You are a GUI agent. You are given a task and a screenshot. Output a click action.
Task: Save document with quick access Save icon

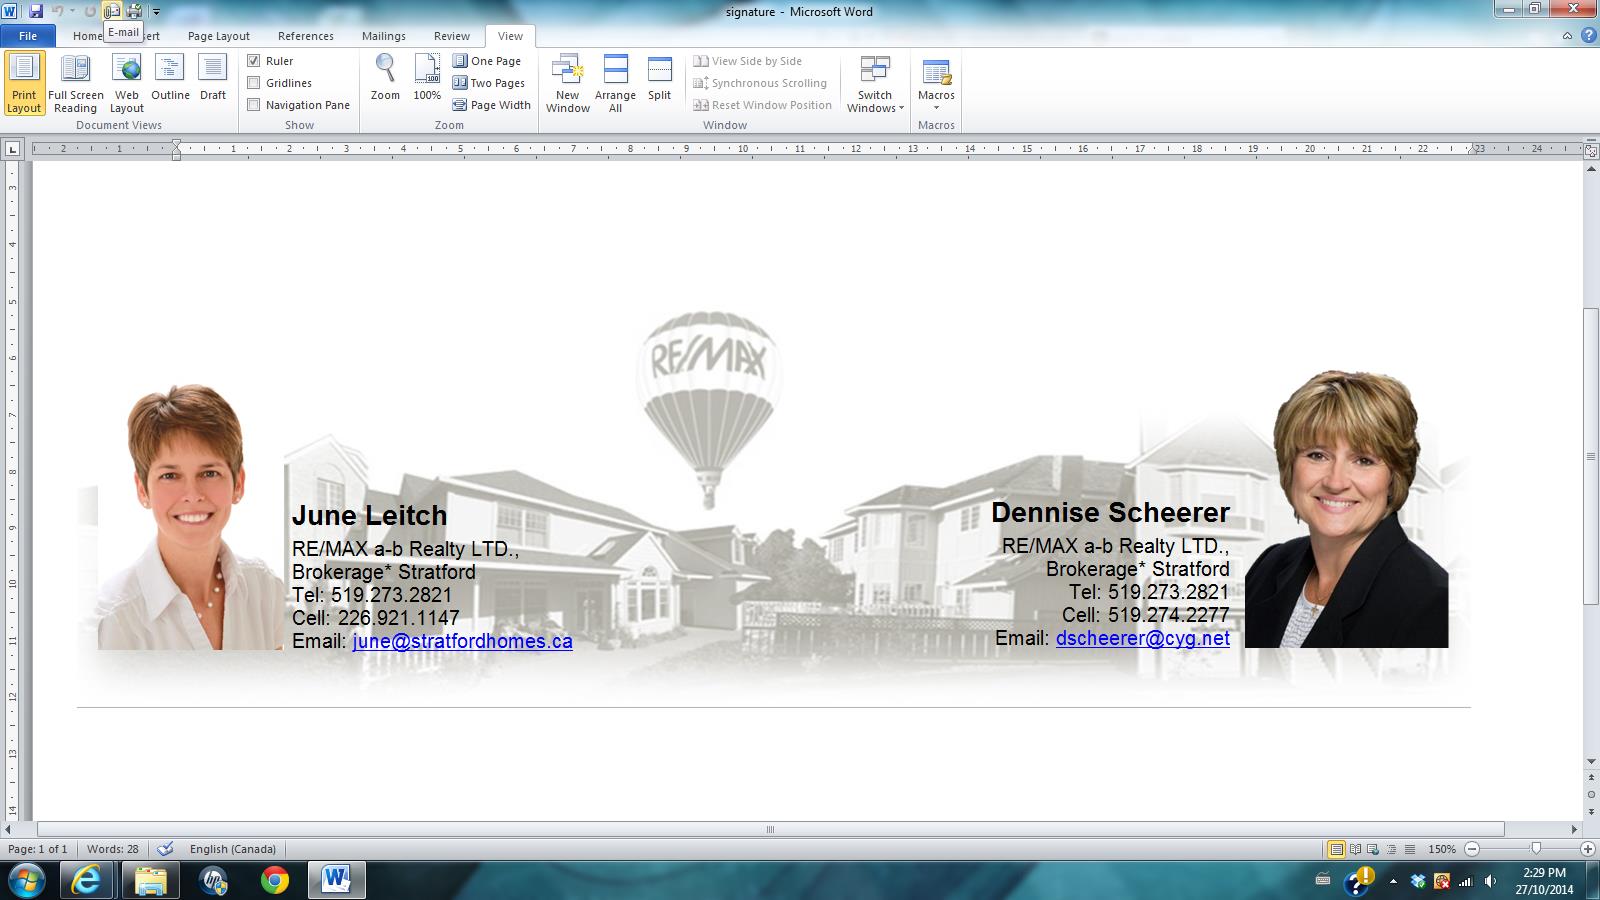coord(36,11)
